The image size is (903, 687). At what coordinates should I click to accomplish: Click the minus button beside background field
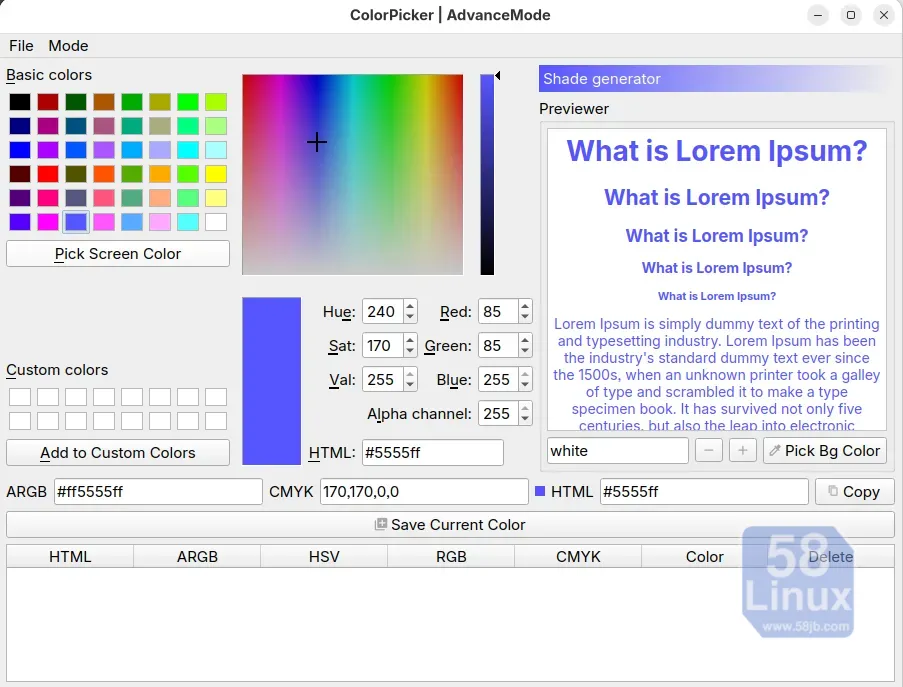(708, 450)
